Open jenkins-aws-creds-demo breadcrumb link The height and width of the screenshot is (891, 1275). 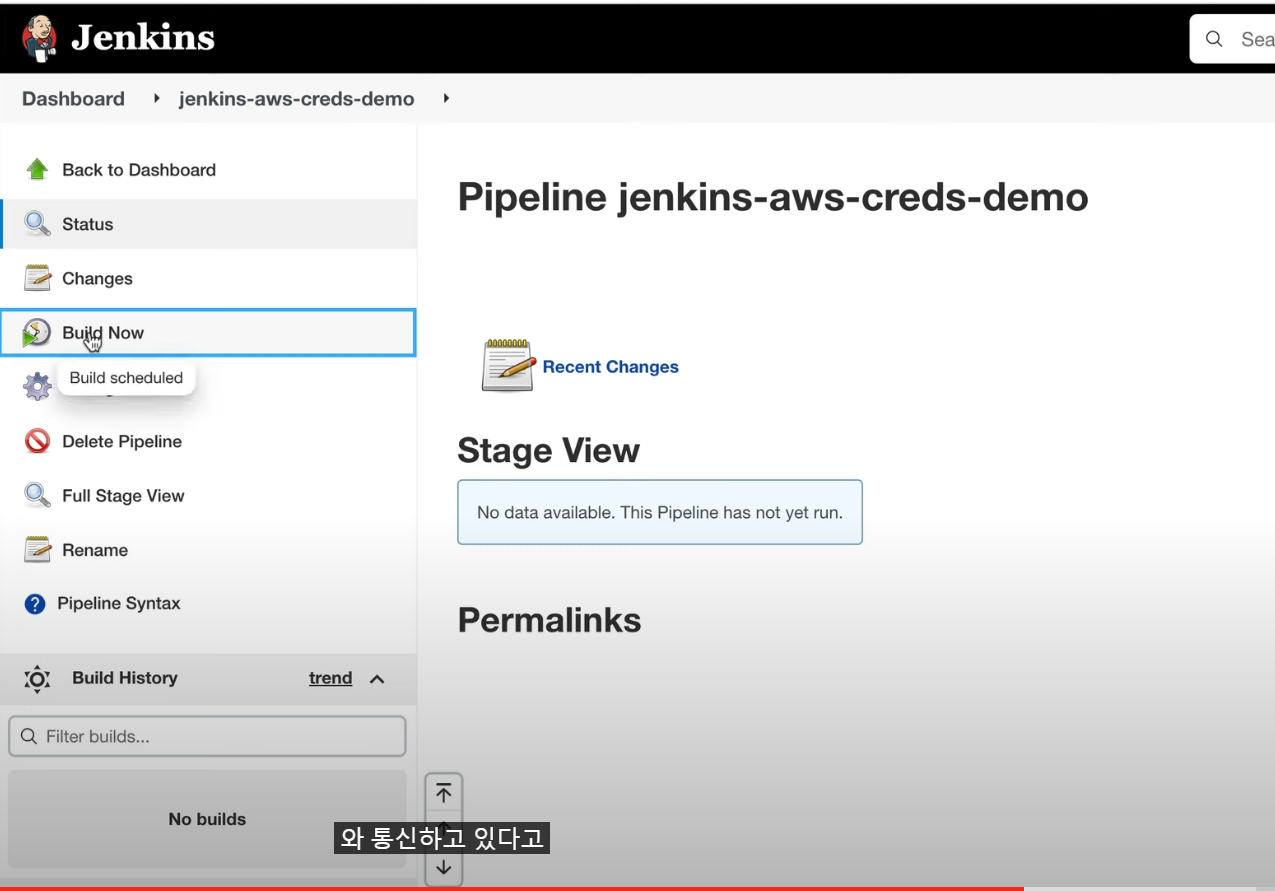[296, 99]
